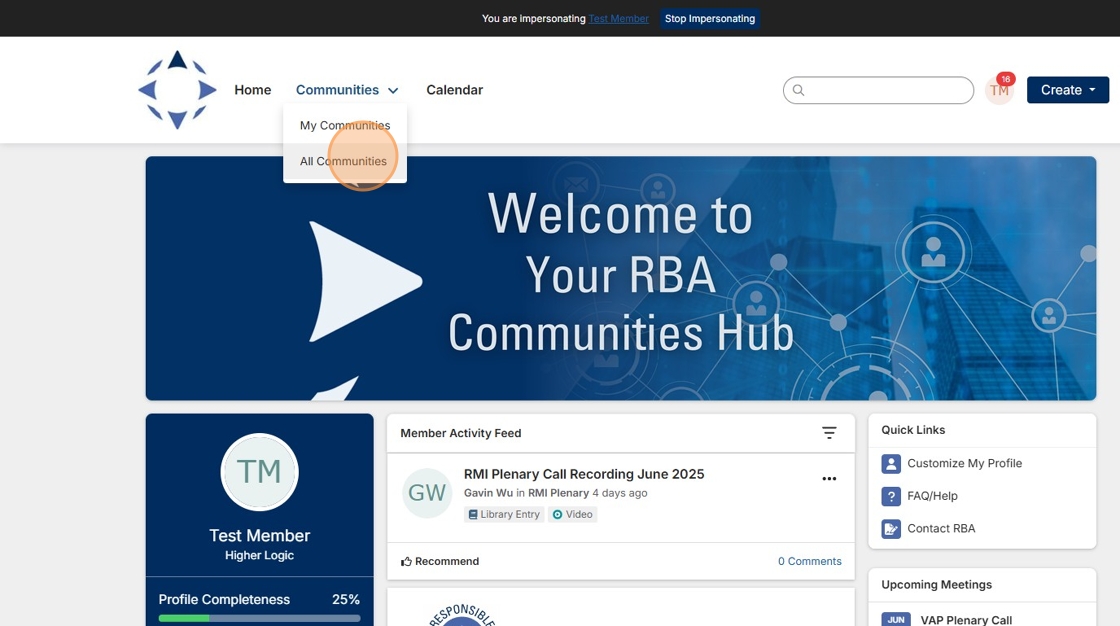
Task: Open Gavin Wu's profile link
Action: 488,493
